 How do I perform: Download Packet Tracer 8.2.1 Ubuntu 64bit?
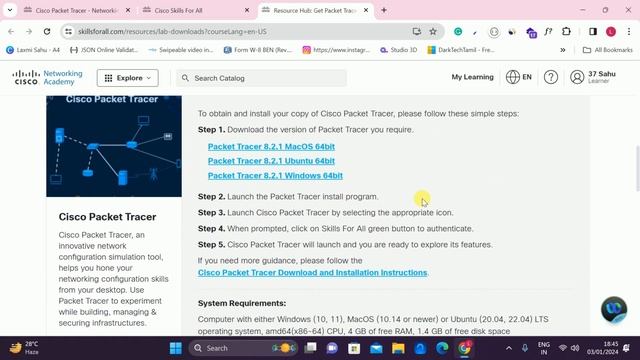[x=271, y=161]
